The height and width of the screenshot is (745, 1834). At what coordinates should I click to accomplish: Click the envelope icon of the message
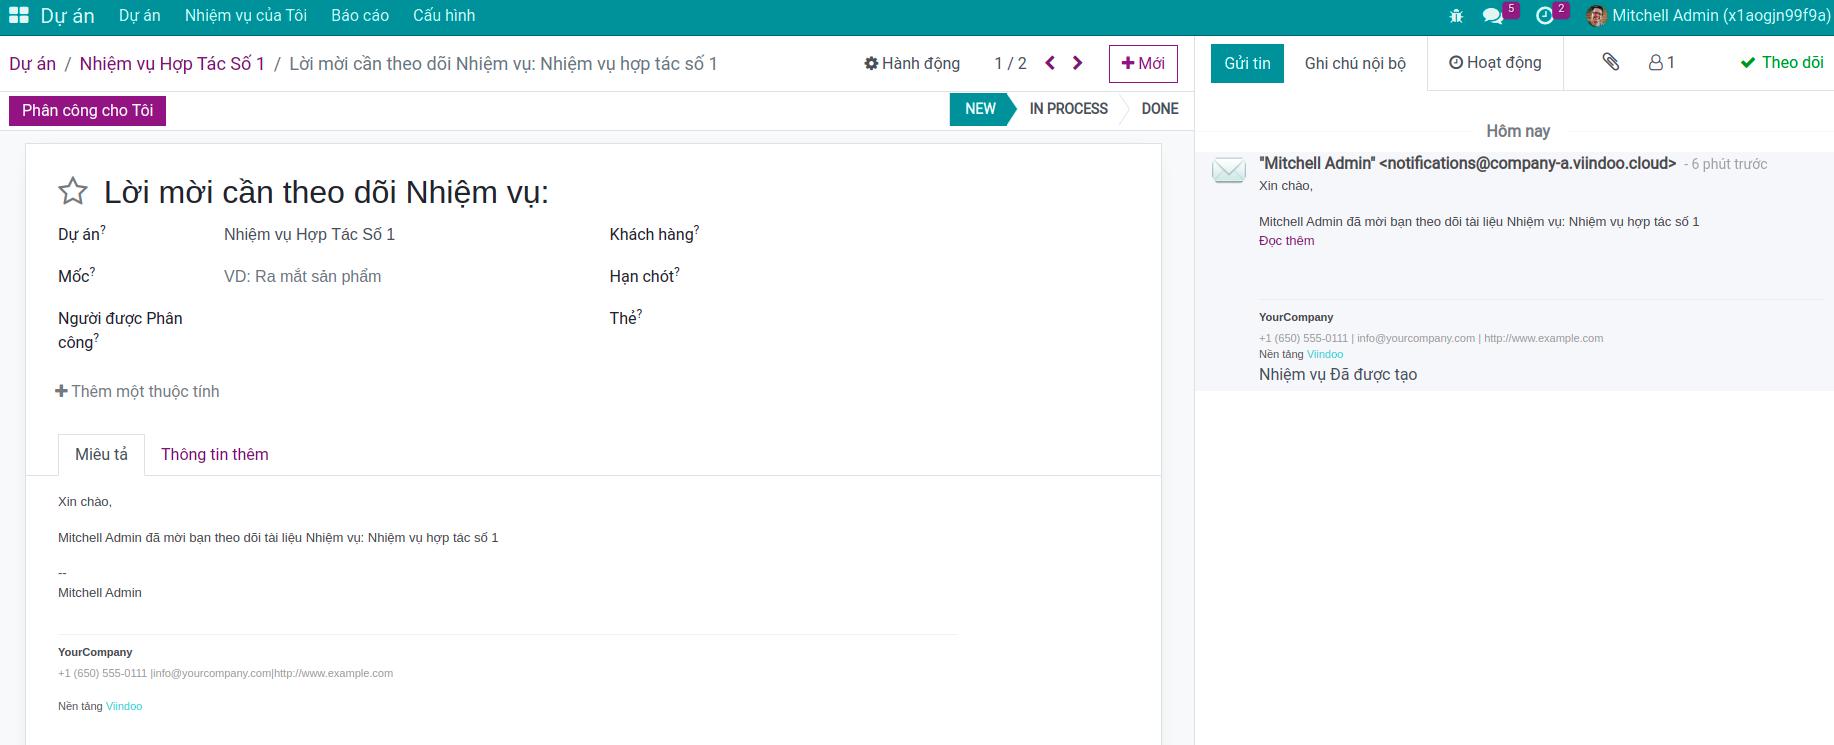(1229, 170)
